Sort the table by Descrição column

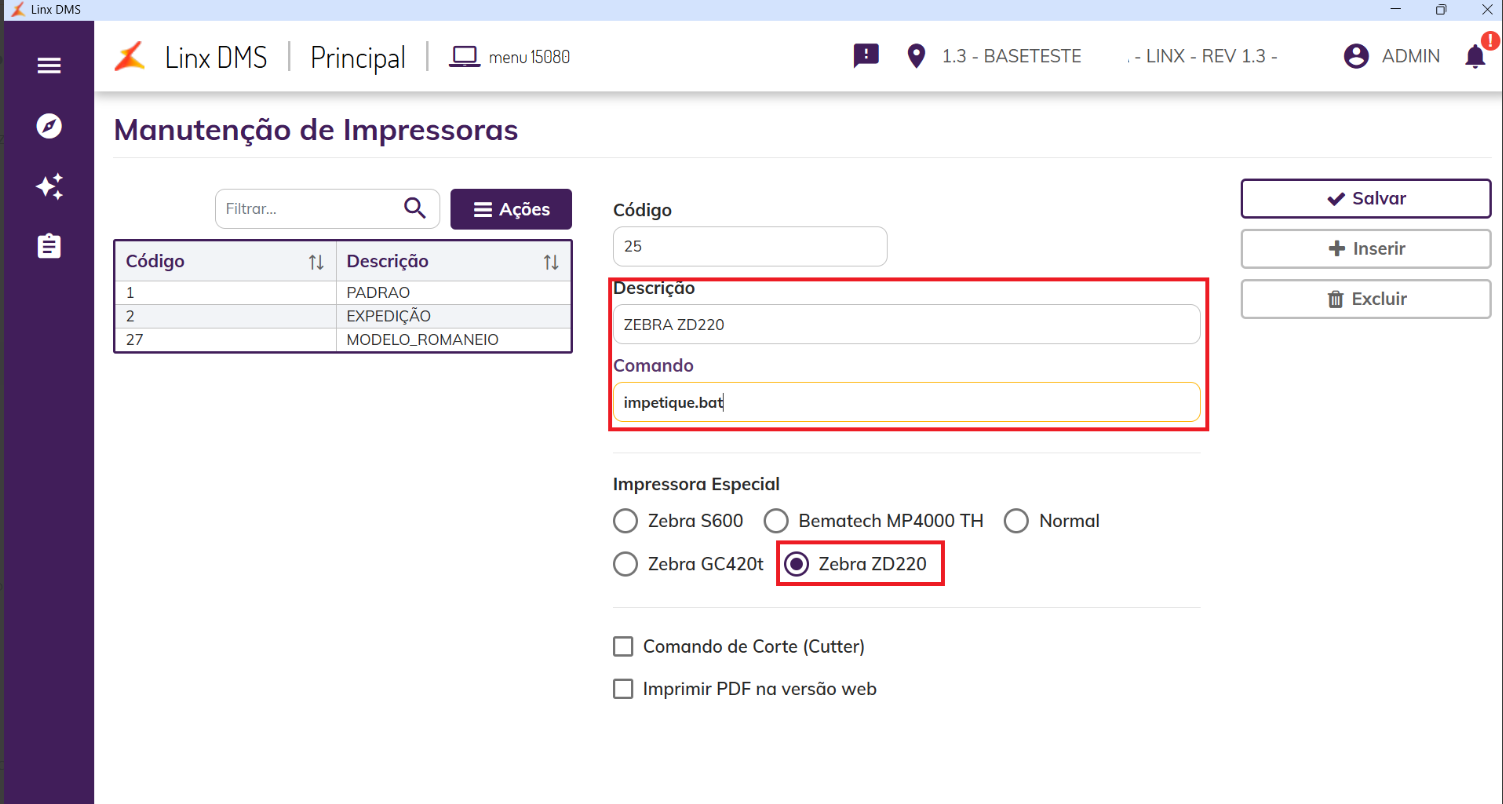[x=551, y=262]
